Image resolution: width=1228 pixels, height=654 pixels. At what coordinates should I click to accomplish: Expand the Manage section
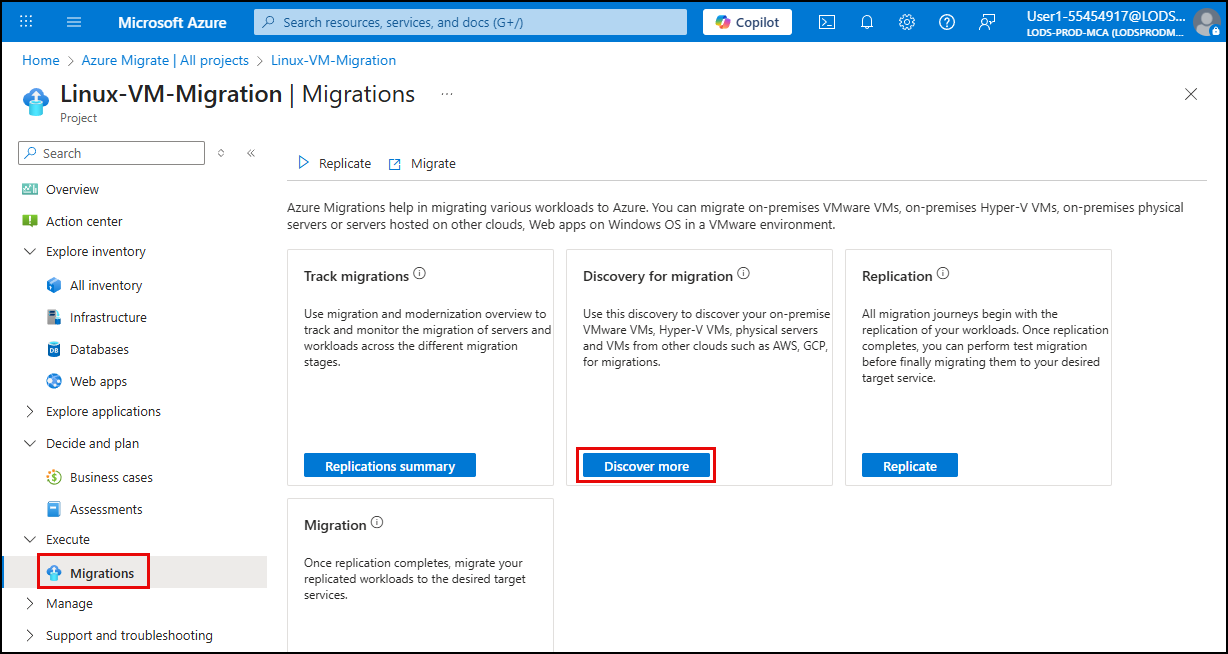(x=28, y=603)
